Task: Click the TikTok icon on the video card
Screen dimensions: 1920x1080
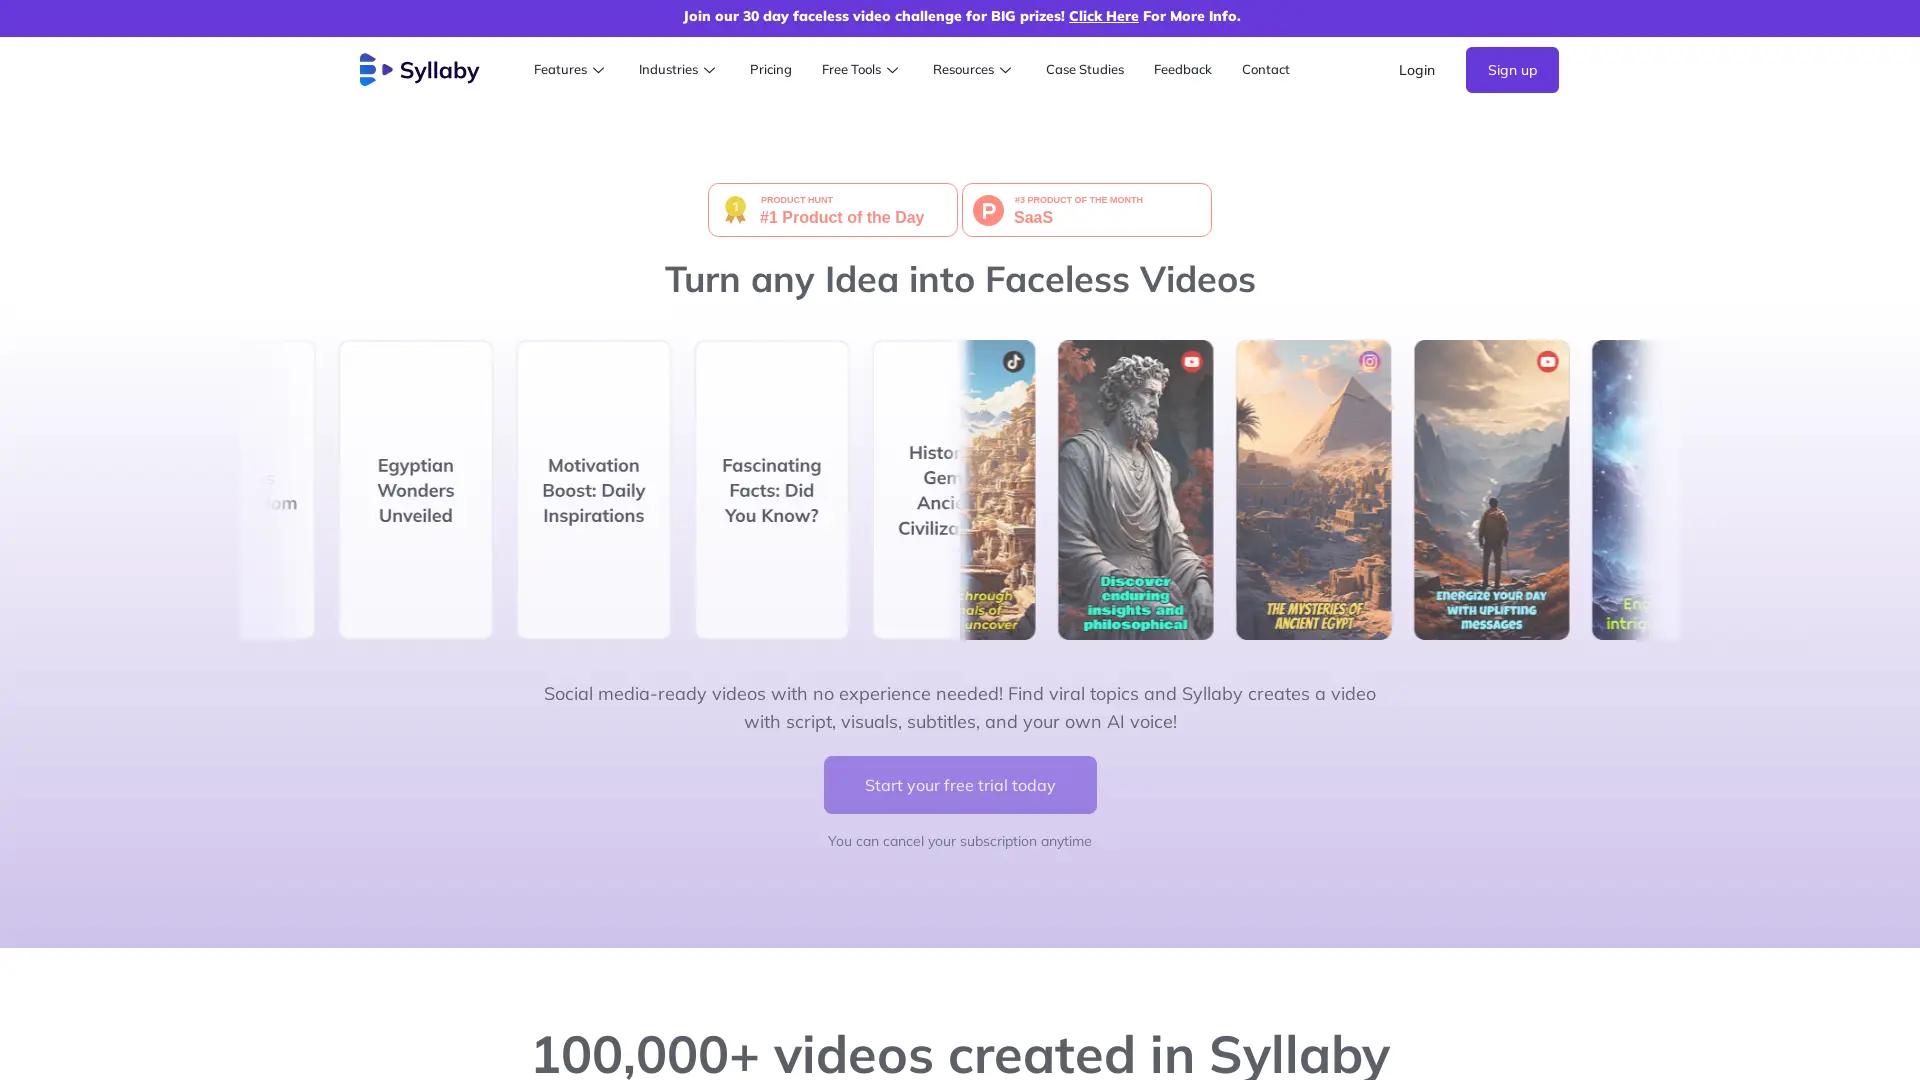Action: (1013, 362)
